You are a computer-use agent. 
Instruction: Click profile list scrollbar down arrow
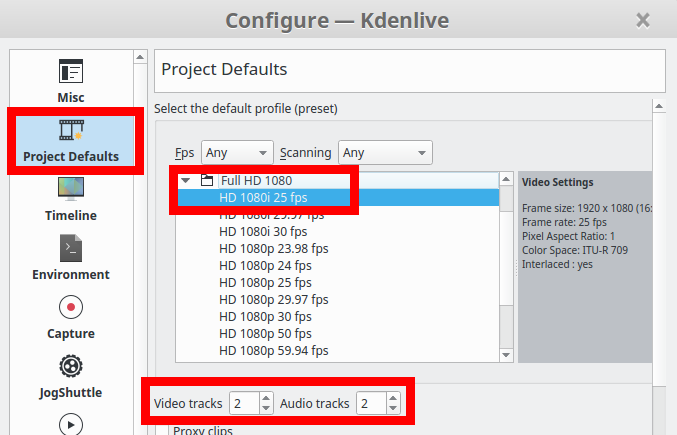click(506, 355)
